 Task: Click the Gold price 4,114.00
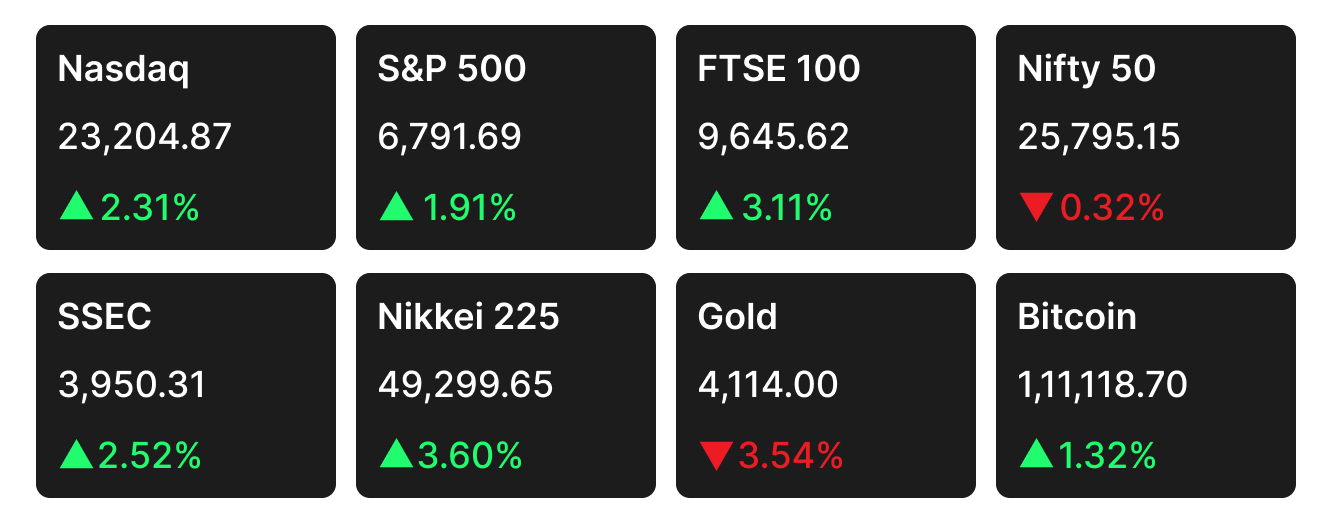[768, 384]
